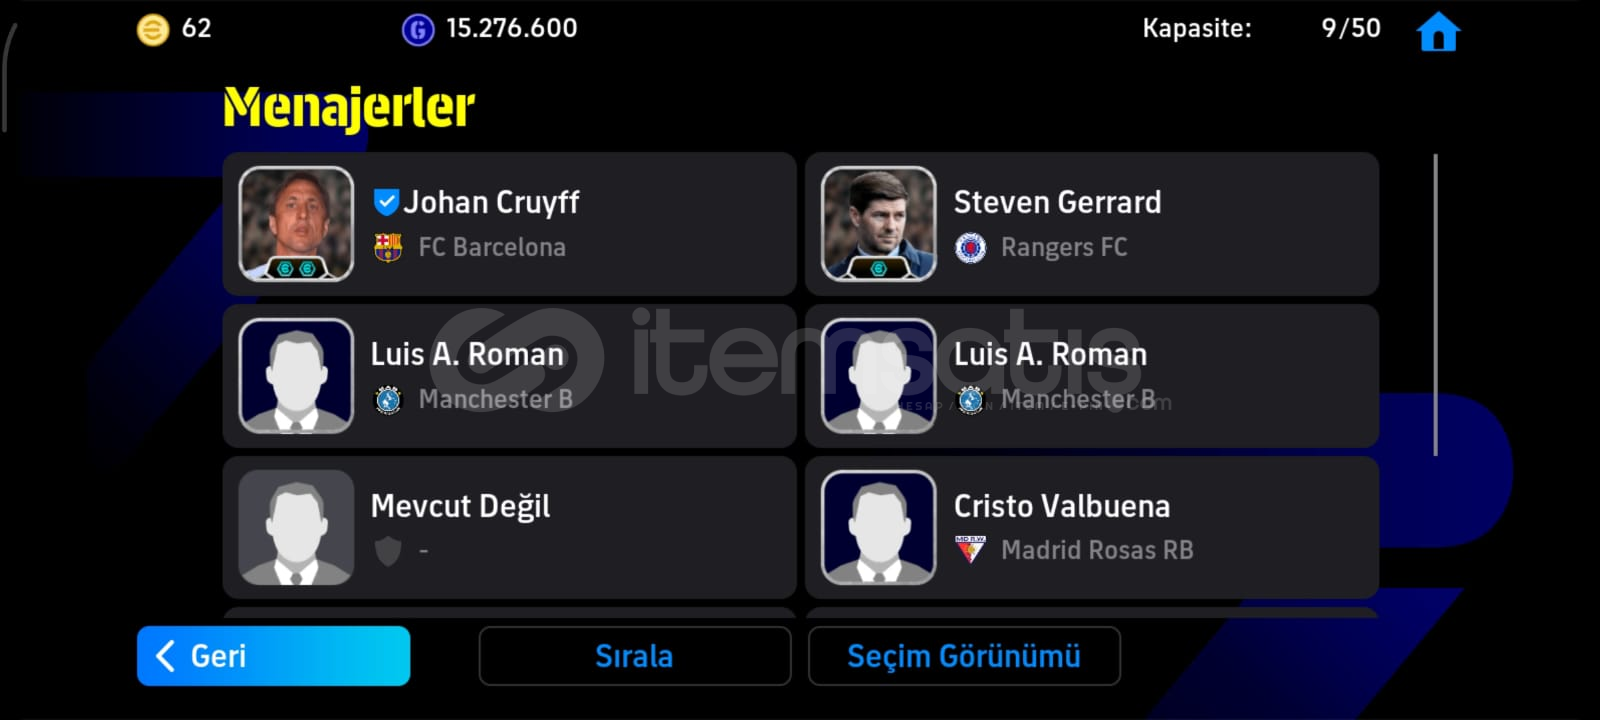Tap the 15.276.600 GP balance
Viewport: 1600px width, 720px height.
pos(512,28)
